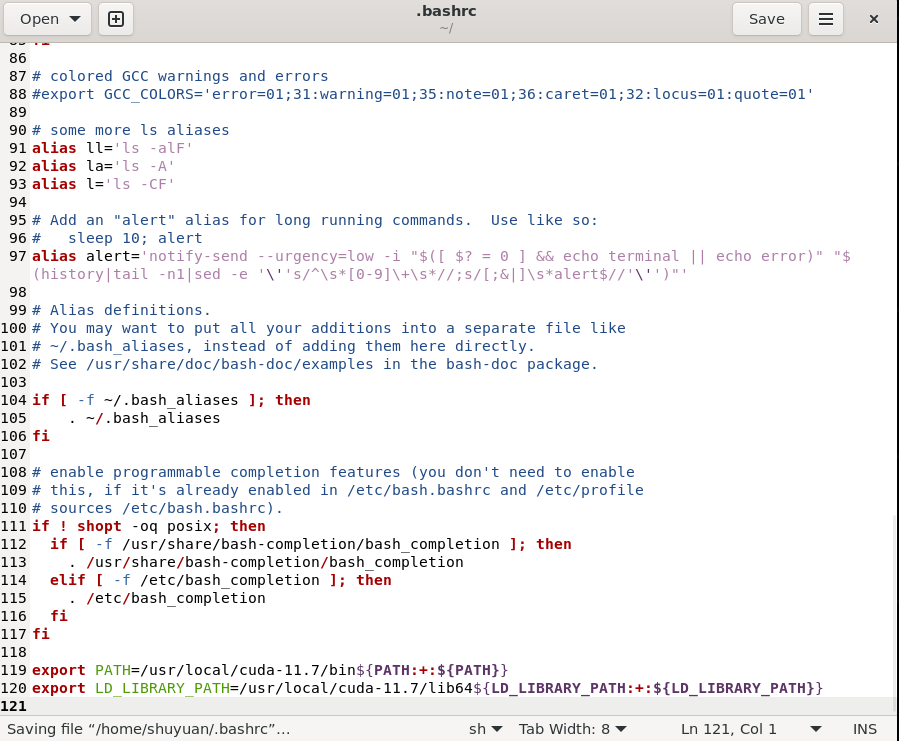
Task: Click the "~/.bash_aliases, instead of adding" comment
Action: (283, 346)
